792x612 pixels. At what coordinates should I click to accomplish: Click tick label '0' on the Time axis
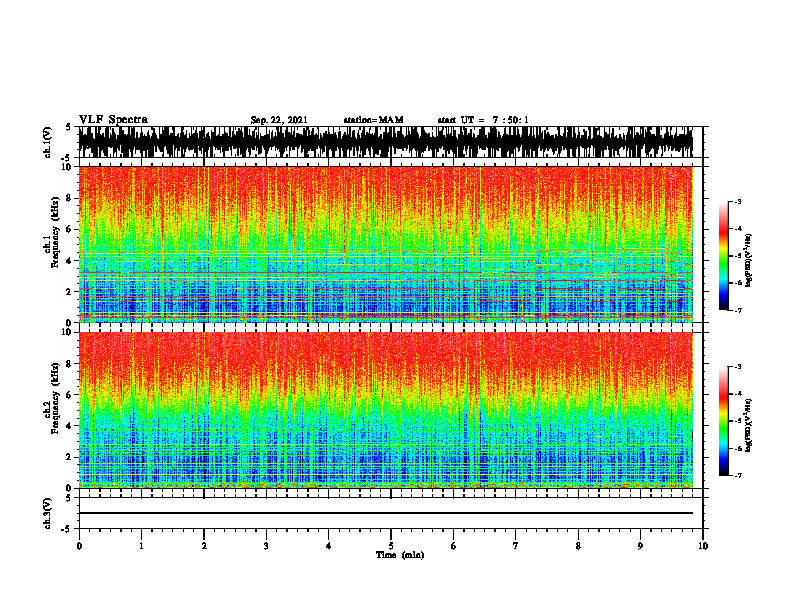tap(79, 546)
